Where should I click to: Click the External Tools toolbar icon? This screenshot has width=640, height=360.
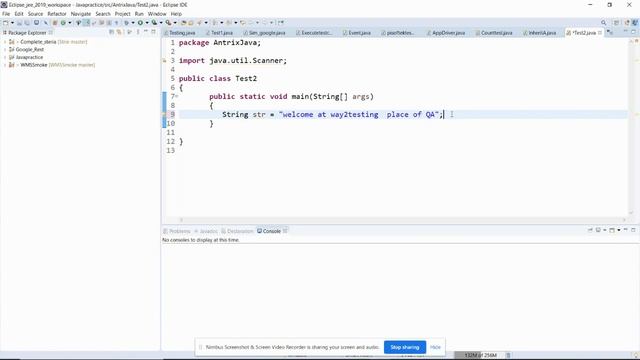tap(168, 23)
